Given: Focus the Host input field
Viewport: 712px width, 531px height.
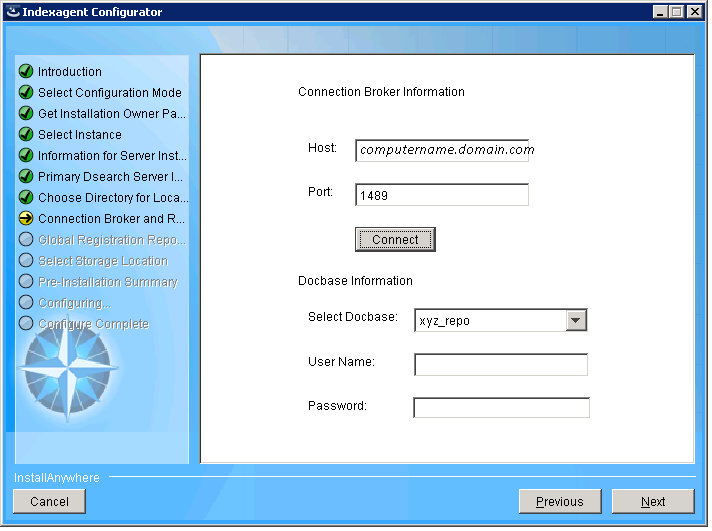Looking at the screenshot, I should coord(442,150).
